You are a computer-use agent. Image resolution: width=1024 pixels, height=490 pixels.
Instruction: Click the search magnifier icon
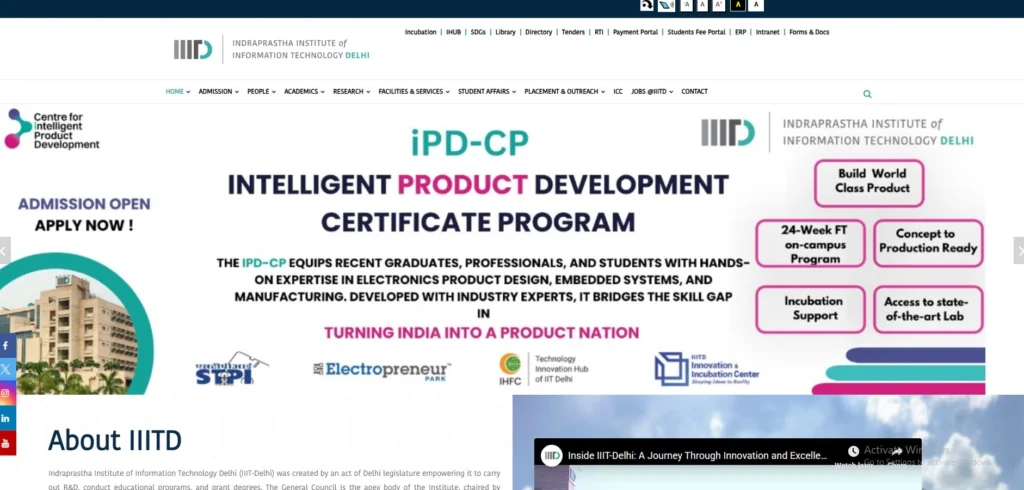[x=867, y=94]
